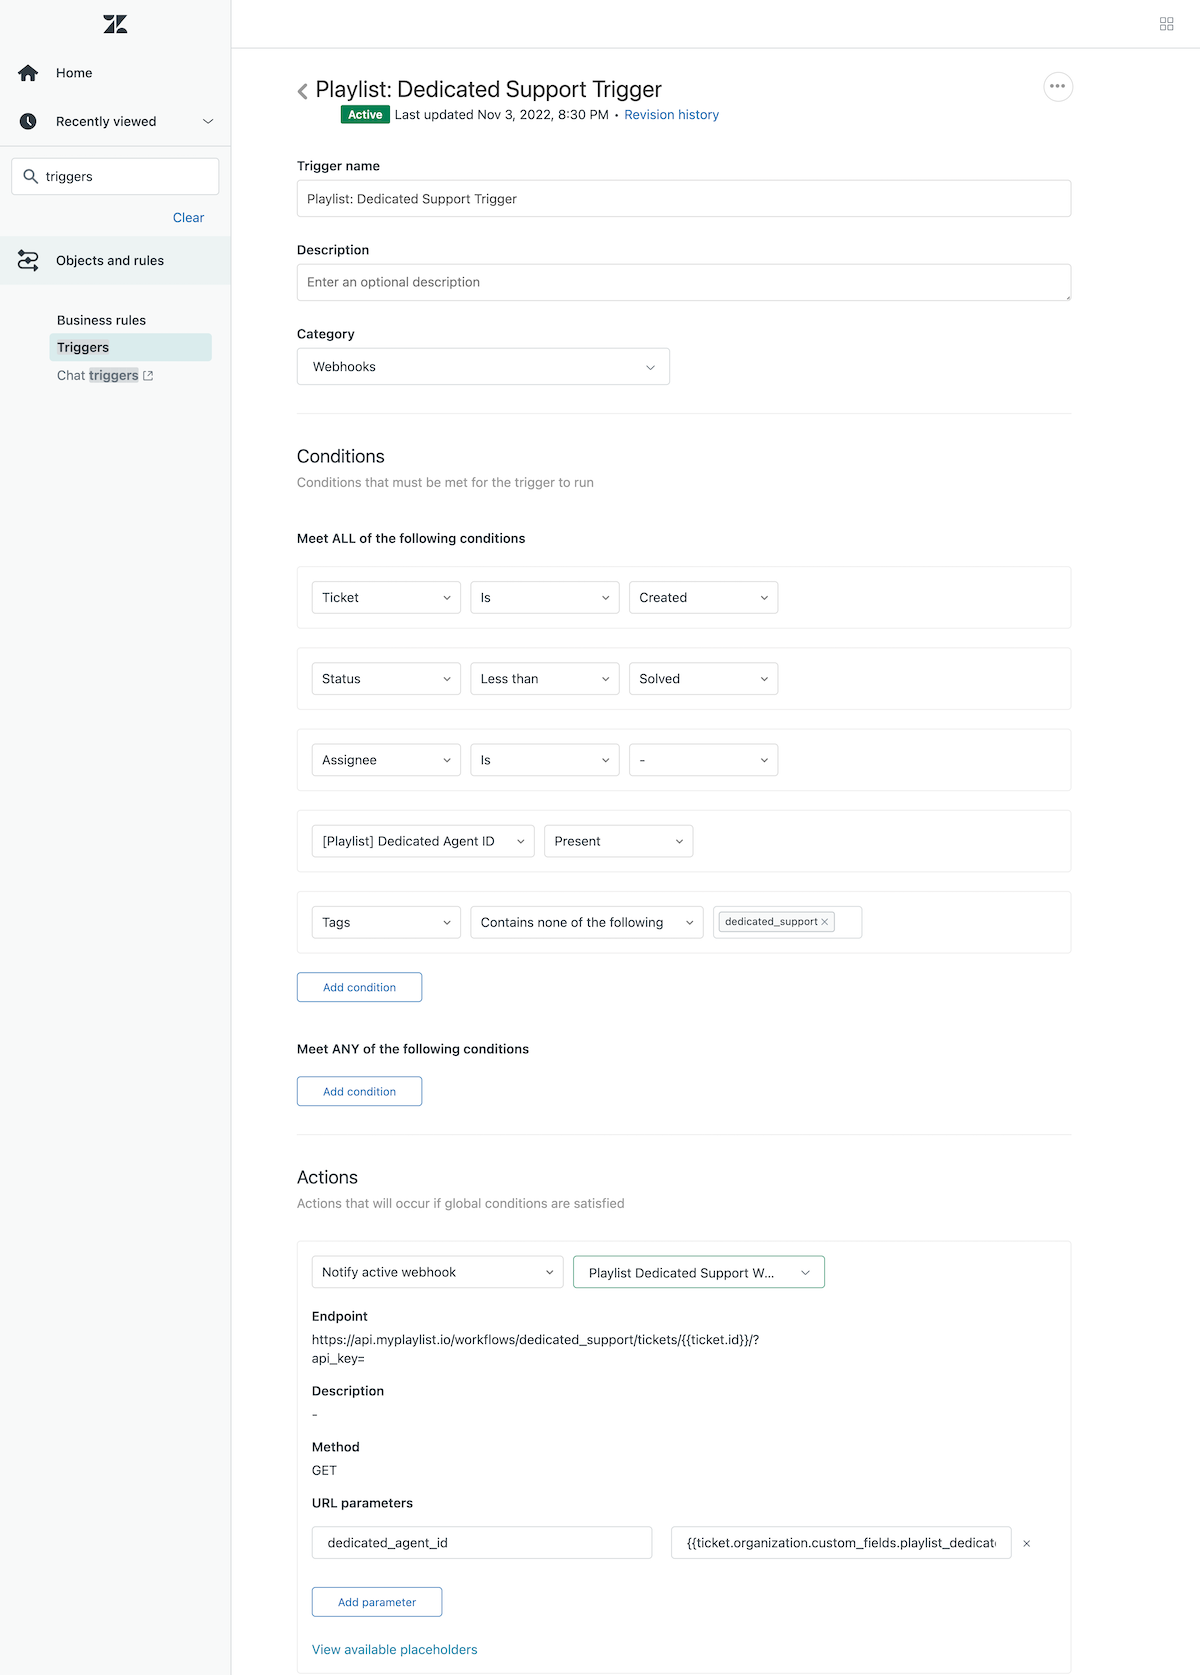Open the Notify active webhook dropdown

pyautogui.click(x=437, y=1272)
